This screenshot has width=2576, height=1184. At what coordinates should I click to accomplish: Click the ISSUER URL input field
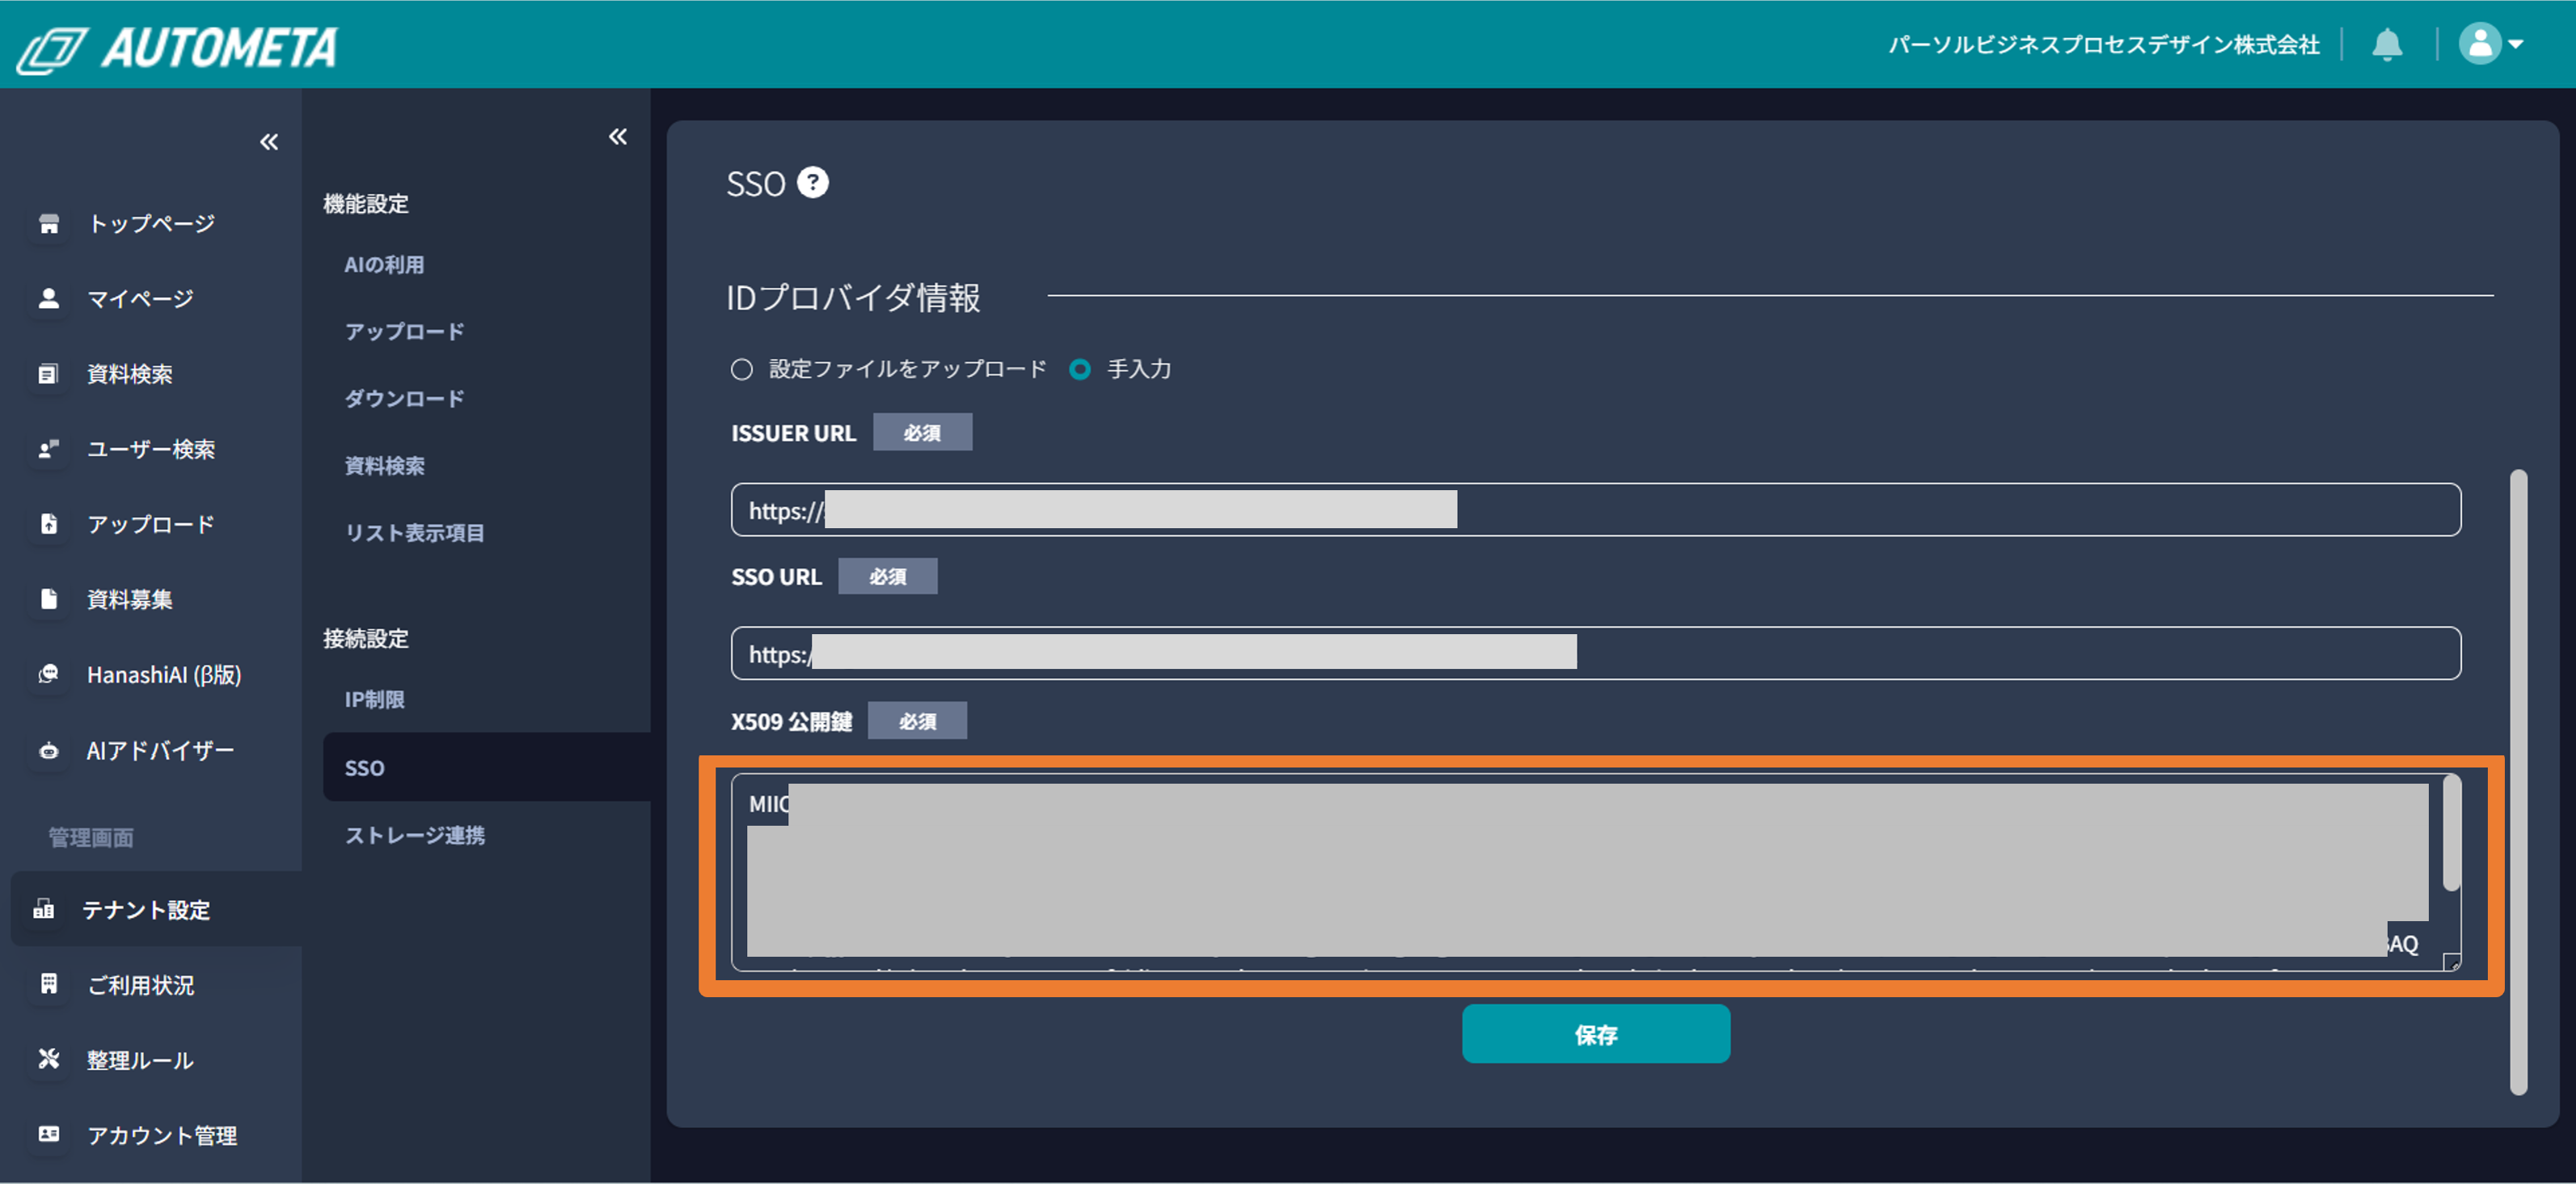[x=1595, y=510]
